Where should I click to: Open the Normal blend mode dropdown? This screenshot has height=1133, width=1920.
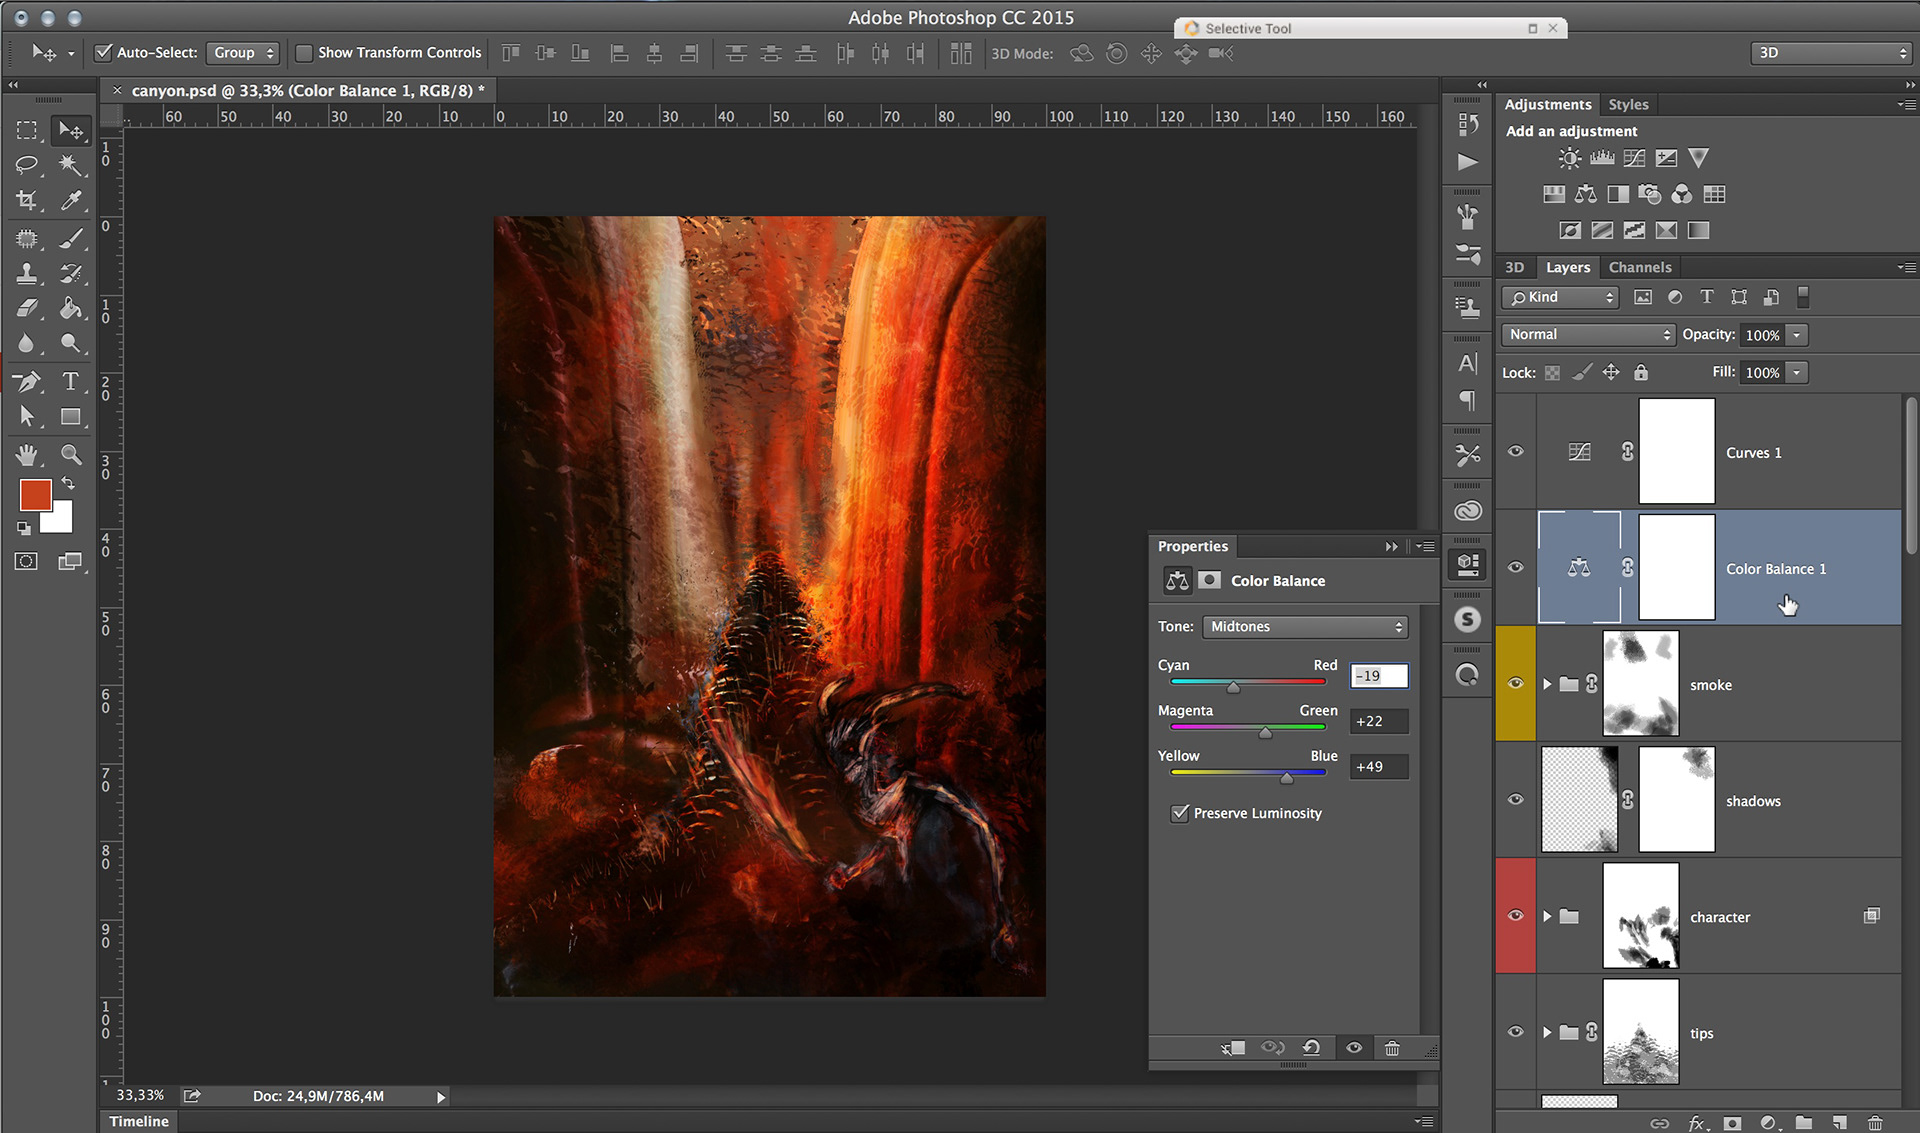coord(1588,335)
